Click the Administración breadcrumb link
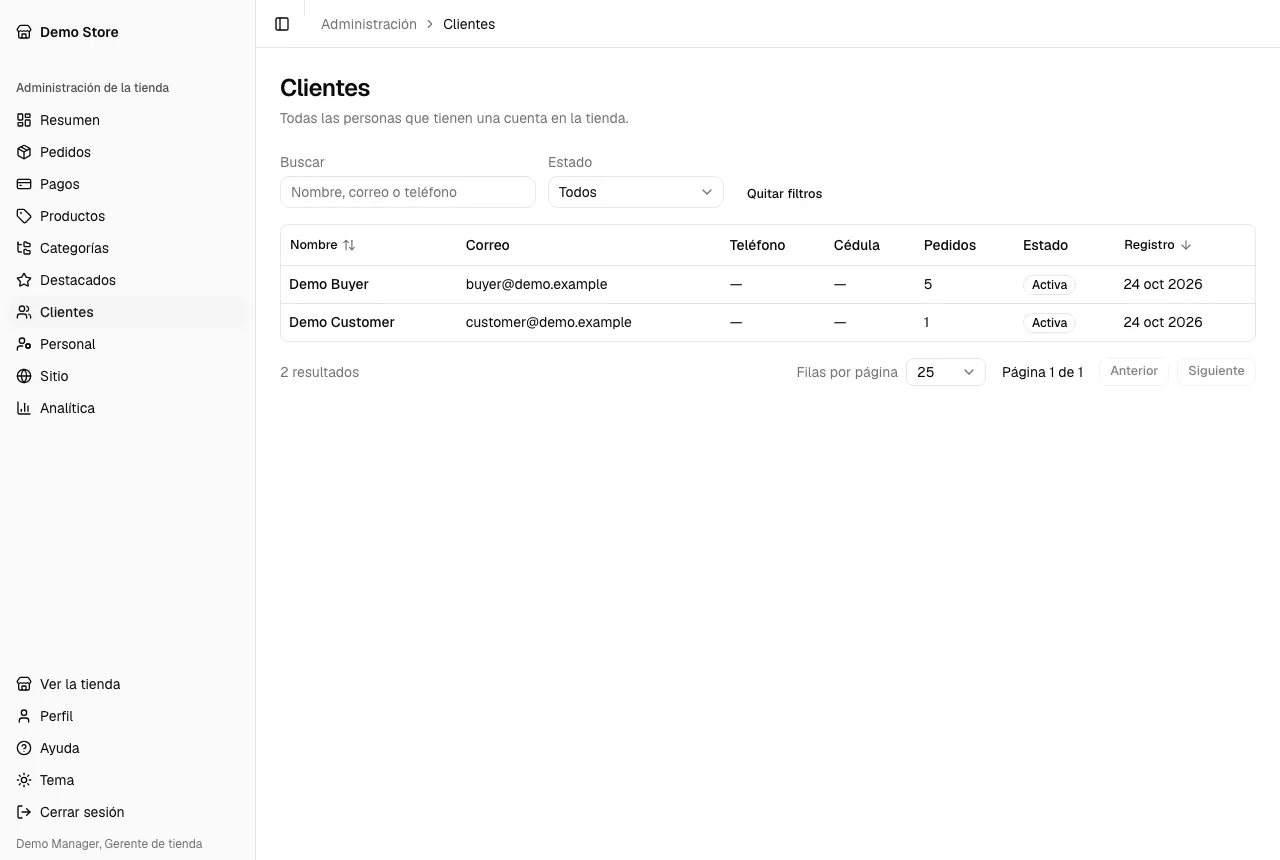Image resolution: width=1280 pixels, height=860 pixels. [369, 24]
